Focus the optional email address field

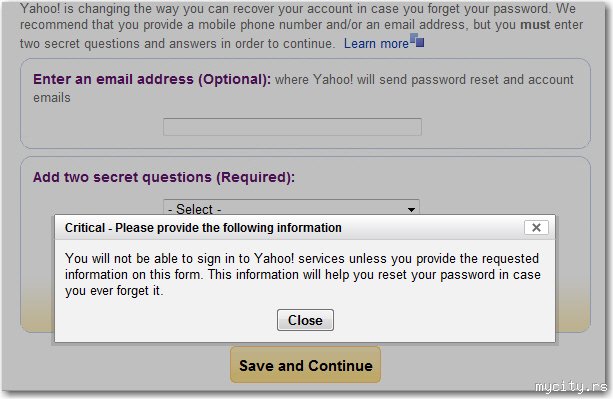point(292,127)
